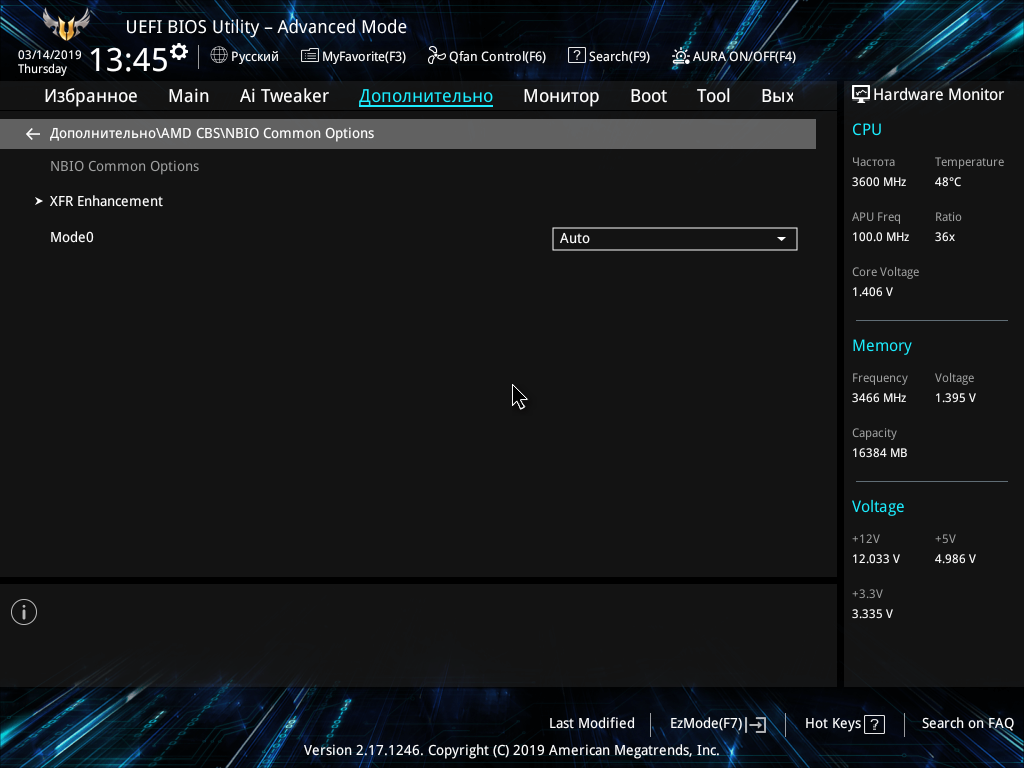Screen dimensions: 1024x768
Task: Click the memory capacity 16384 MB value
Action: point(880,453)
